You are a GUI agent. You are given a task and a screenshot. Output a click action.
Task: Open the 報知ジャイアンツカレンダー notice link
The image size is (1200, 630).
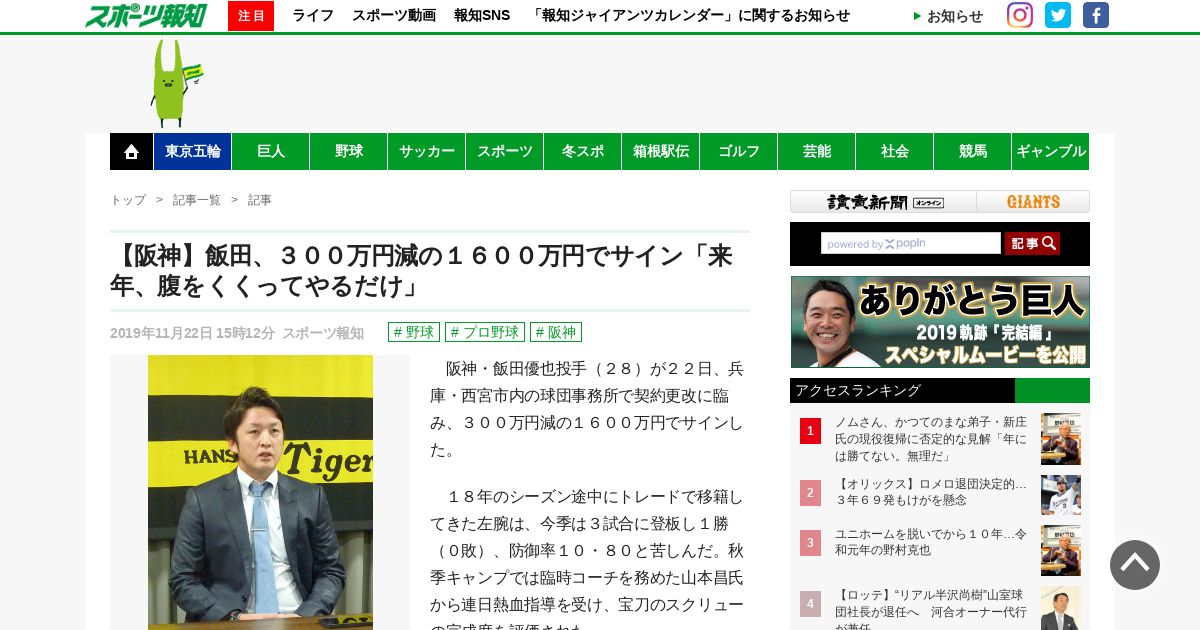(x=690, y=15)
